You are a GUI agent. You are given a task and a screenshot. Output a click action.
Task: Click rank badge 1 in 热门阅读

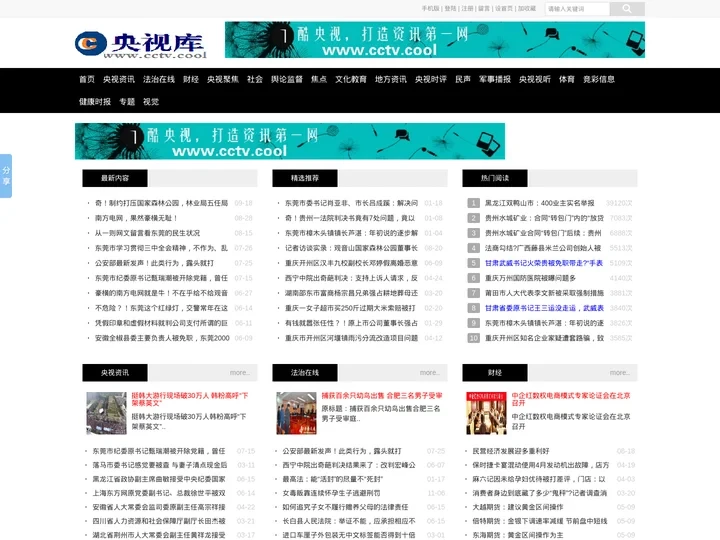(473, 203)
